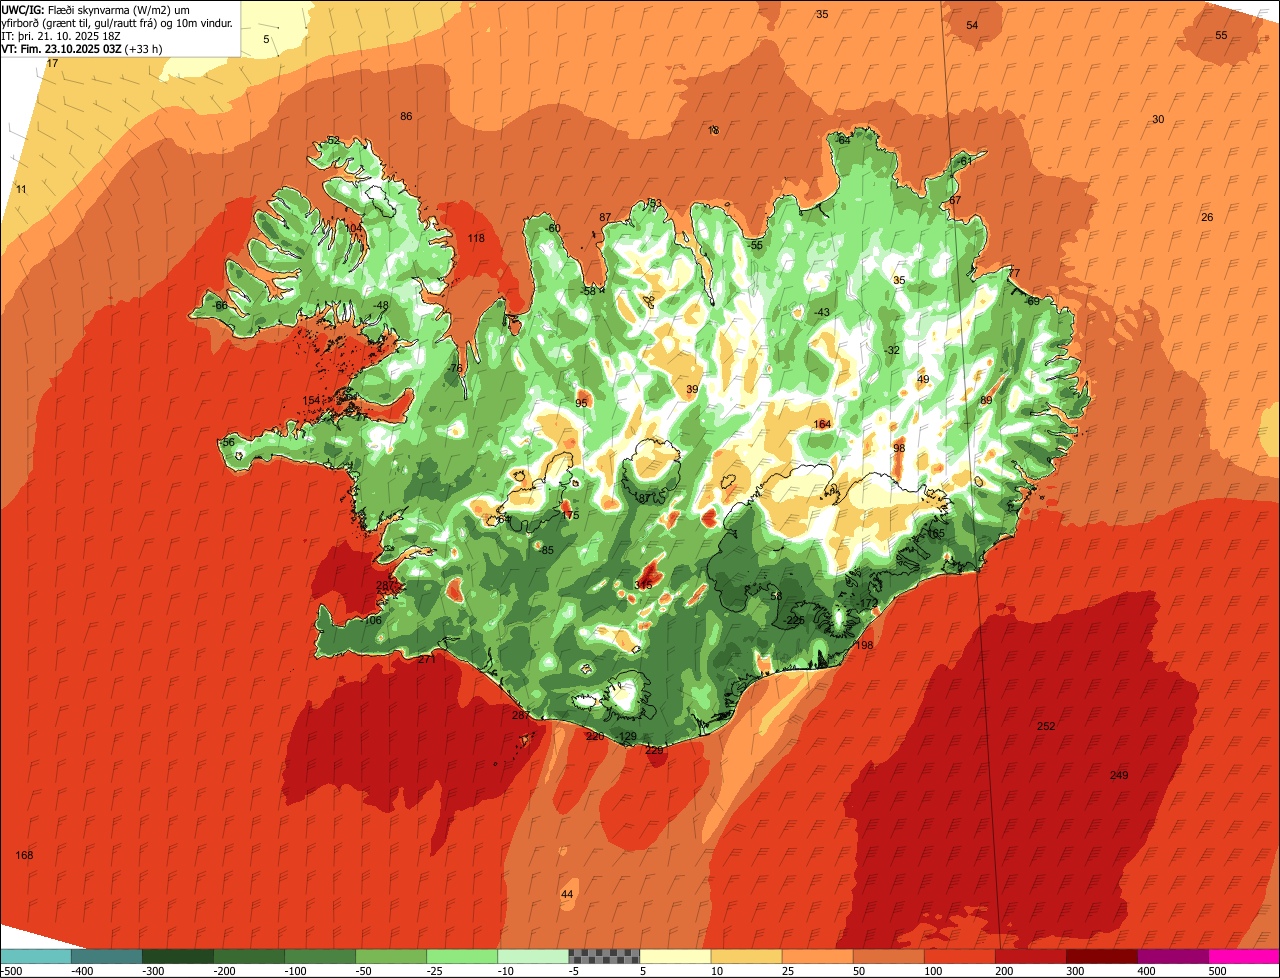The image size is (1280, 978).
Task: Click the value 168 in the southwest corner
Action: pos(25,855)
